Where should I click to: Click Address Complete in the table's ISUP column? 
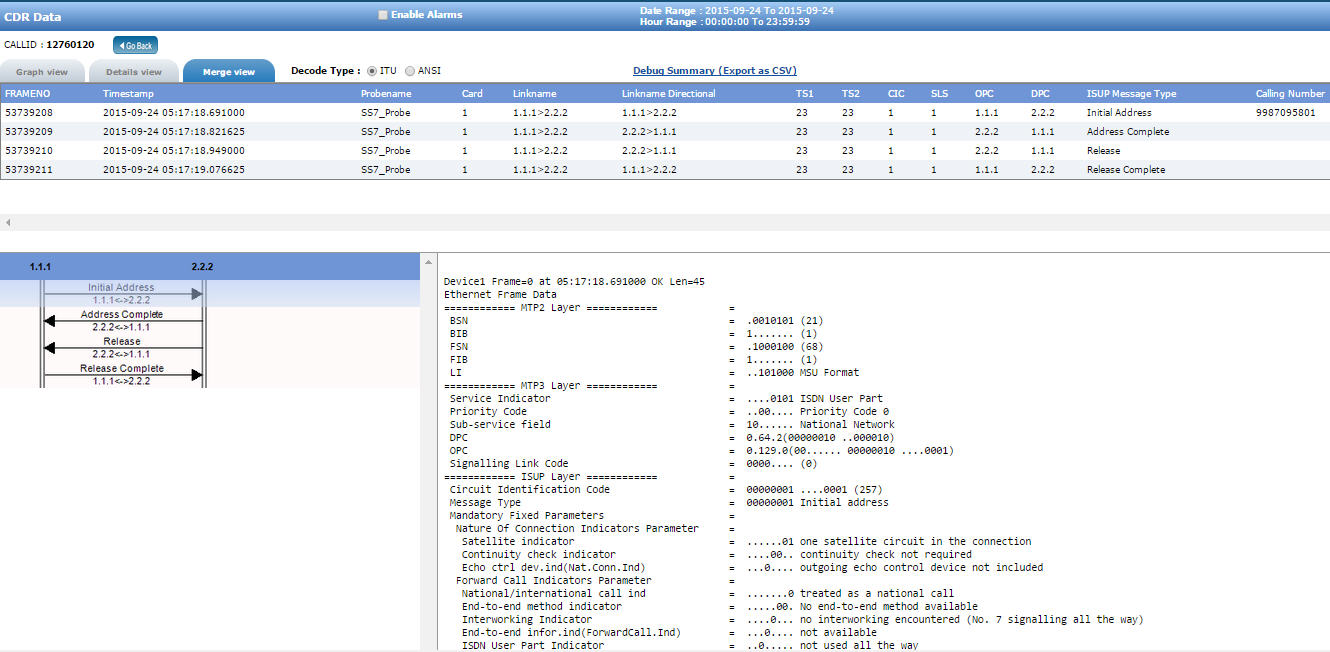1128,132
